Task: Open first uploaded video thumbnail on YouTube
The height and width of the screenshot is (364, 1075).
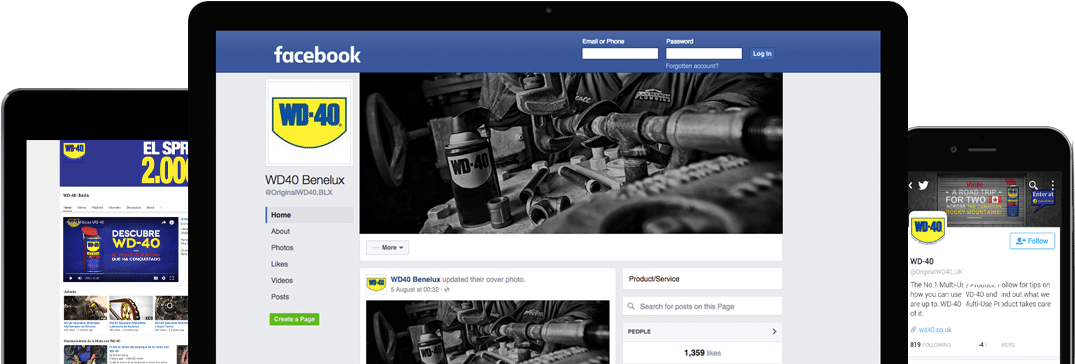Action: coord(86,308)
